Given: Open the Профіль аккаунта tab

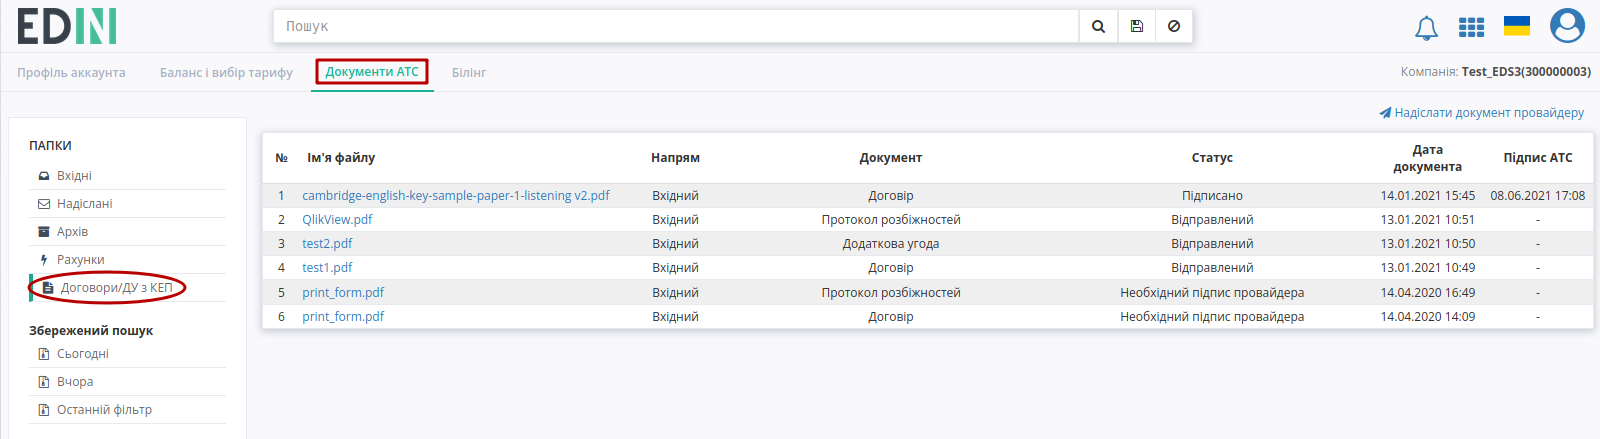Looking at the screenshot, I should (x=71, y=72).
